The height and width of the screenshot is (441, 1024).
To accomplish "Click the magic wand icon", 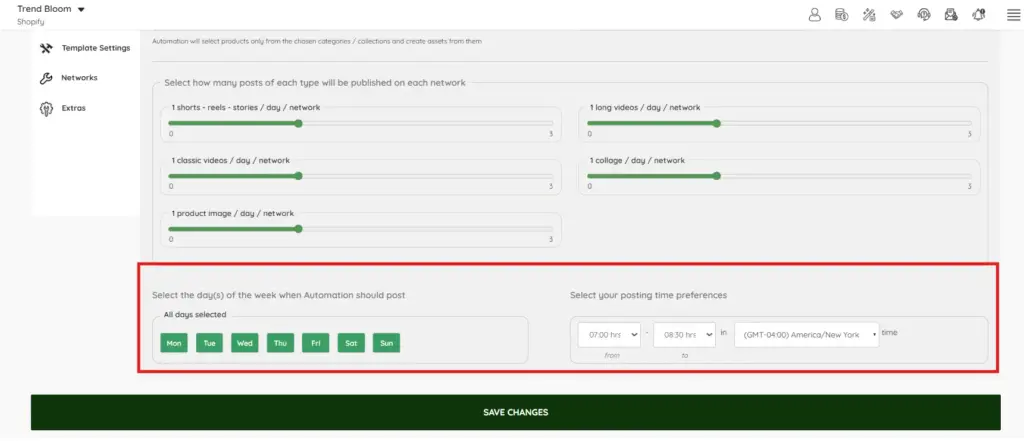I will point(869,15).
